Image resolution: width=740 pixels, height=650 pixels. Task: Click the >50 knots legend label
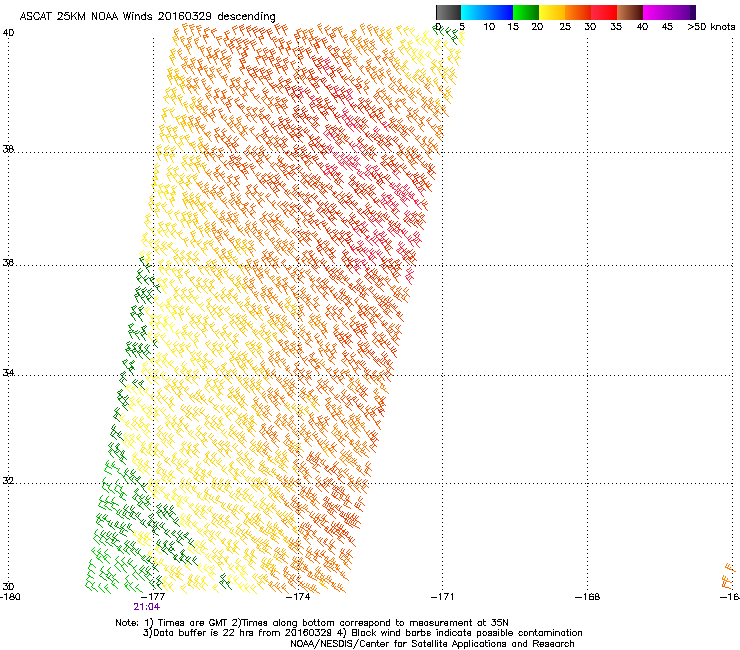tap(711, 27)
